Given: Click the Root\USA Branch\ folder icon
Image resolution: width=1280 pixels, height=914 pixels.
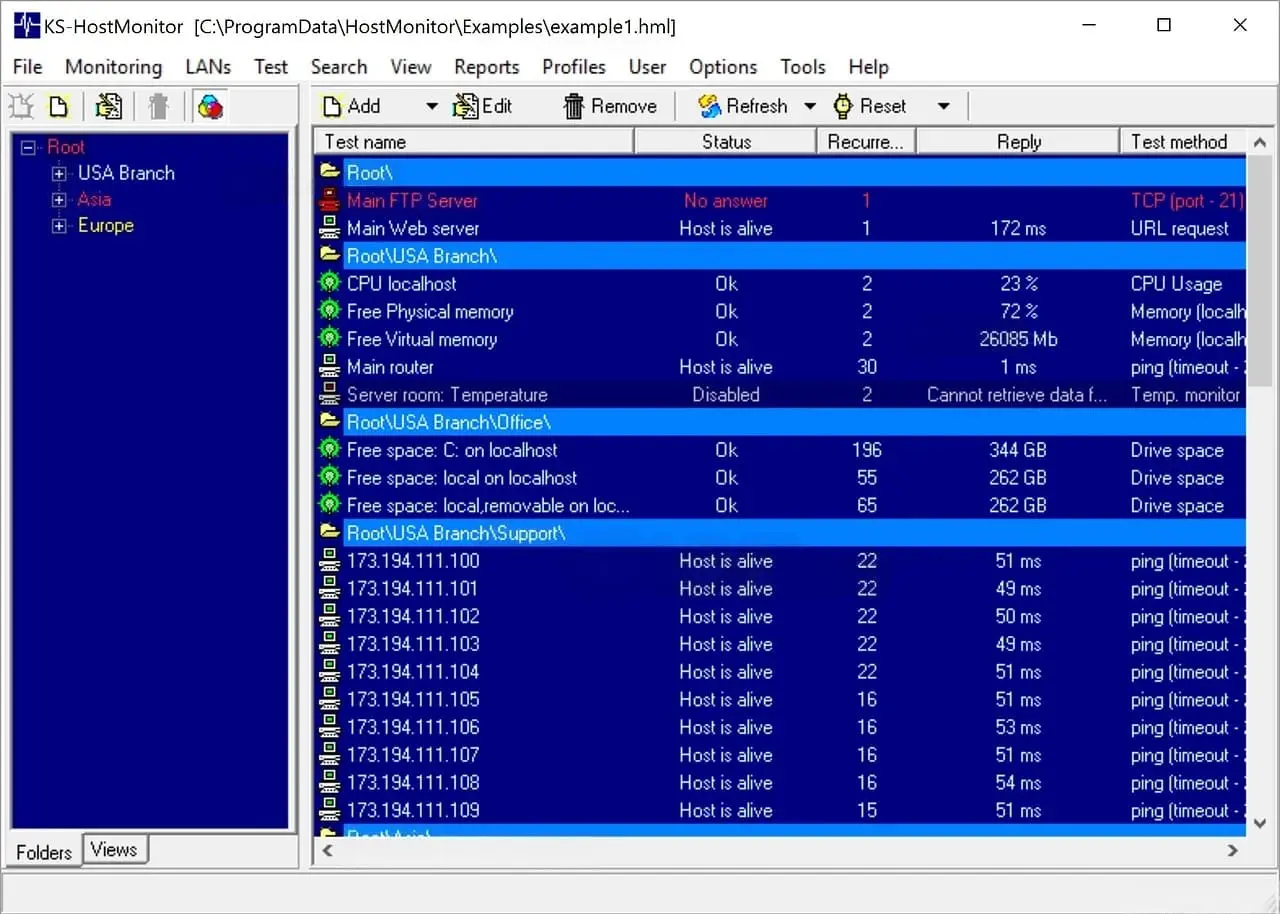Looking at the screenshot, I should point(329,255).
